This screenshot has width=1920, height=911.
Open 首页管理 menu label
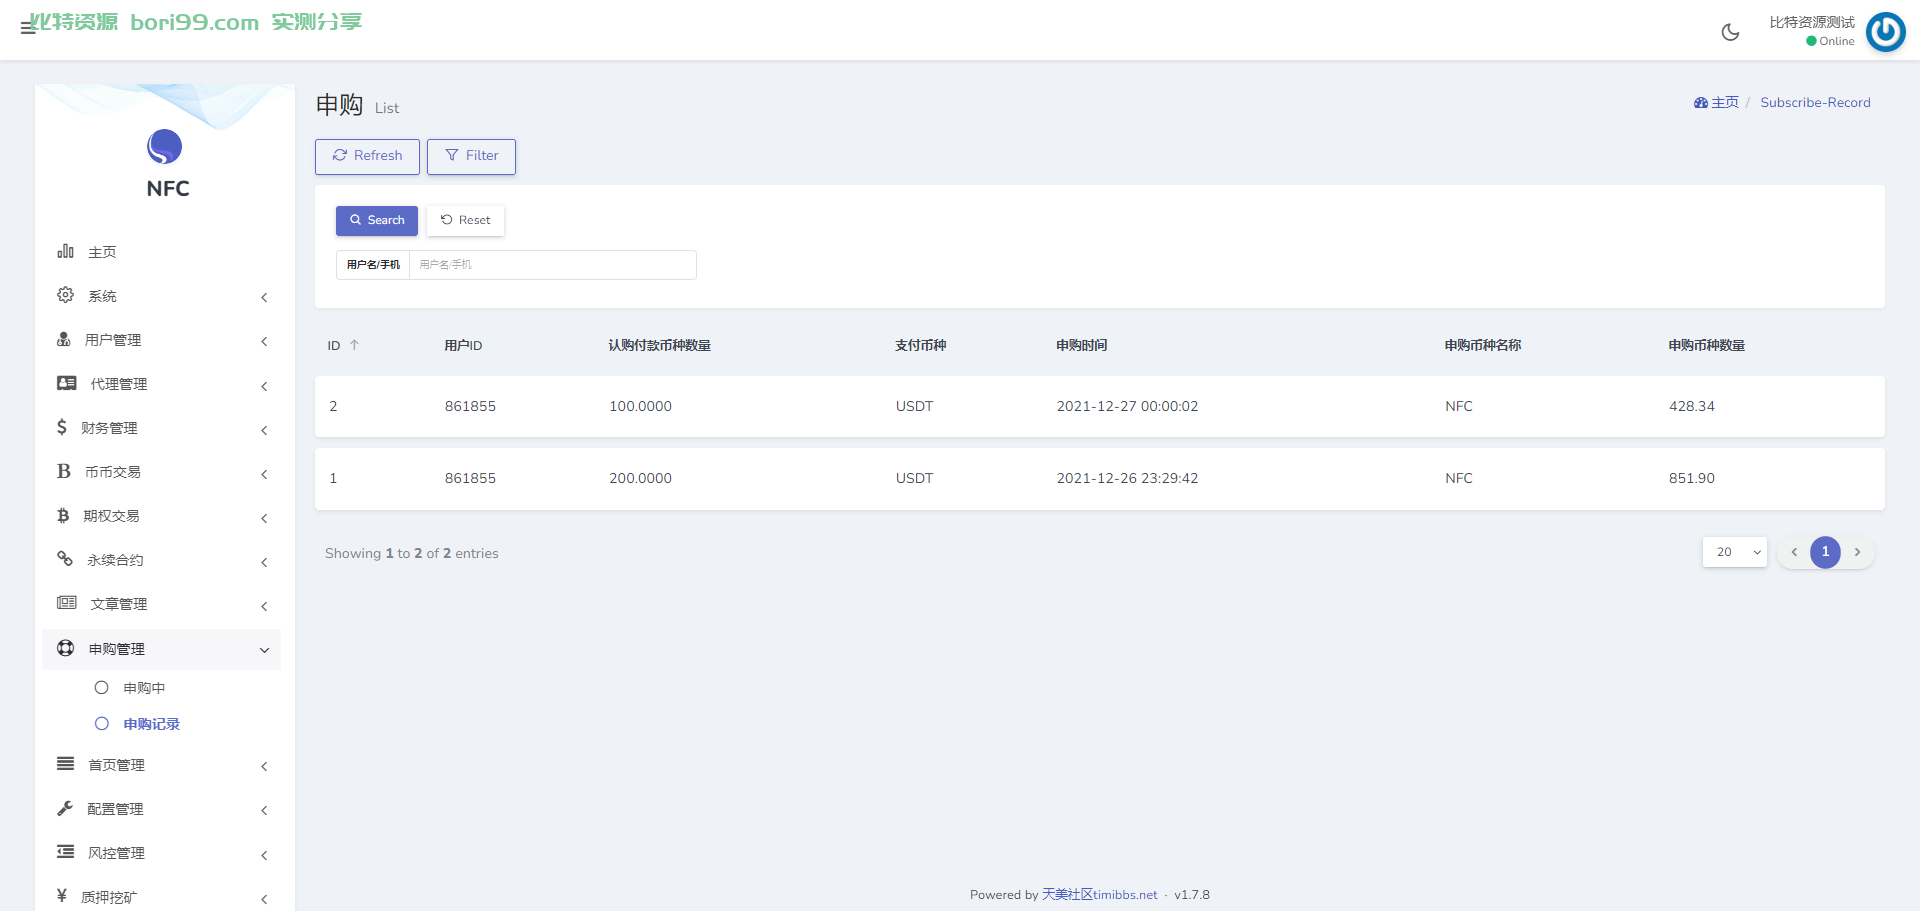[116, 765]
